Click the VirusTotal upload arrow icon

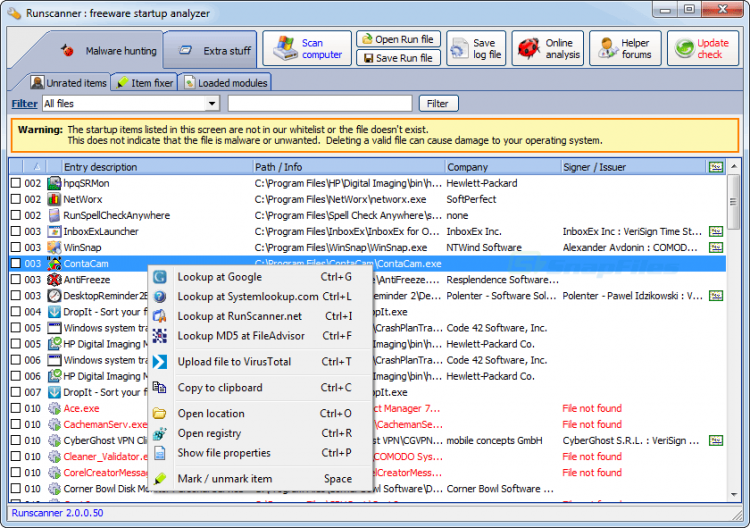160,362
